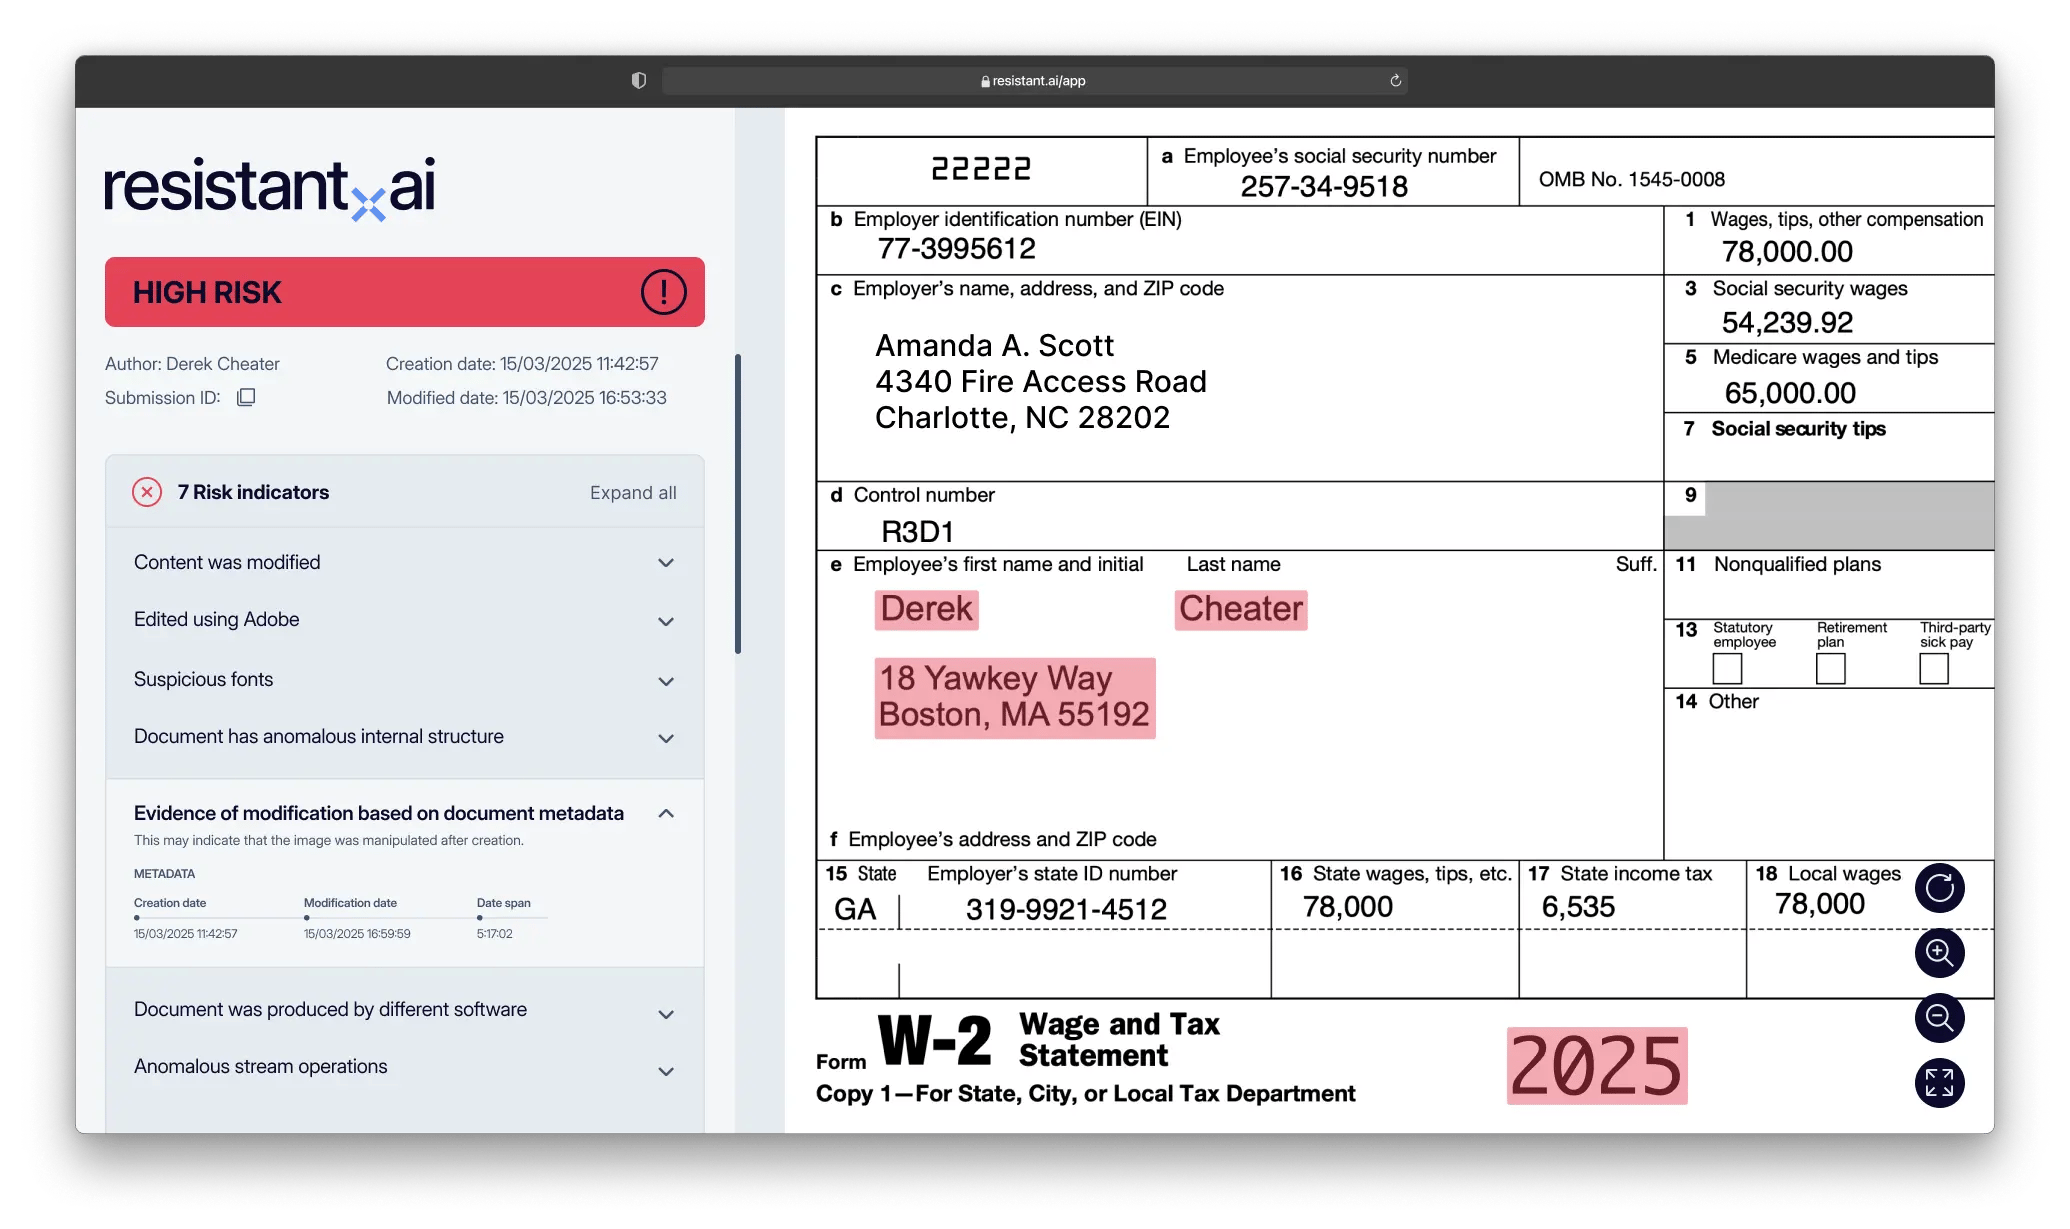Click the Medicare wages value 65,000.00
2070x1229 pixels.
tap(1790, 393)
